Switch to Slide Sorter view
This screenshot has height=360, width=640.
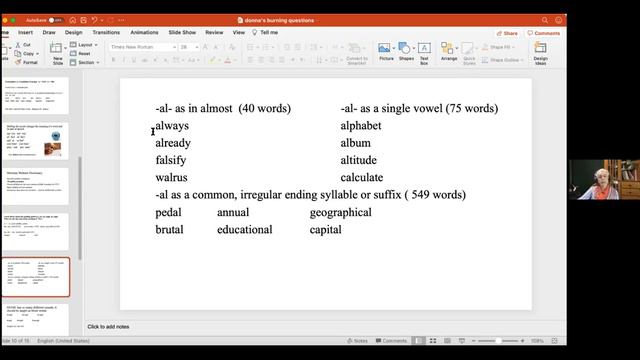tap(433, 340)
